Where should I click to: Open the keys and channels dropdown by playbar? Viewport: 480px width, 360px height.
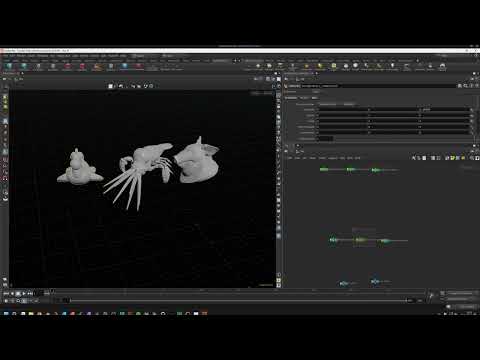tap(460, 293)
